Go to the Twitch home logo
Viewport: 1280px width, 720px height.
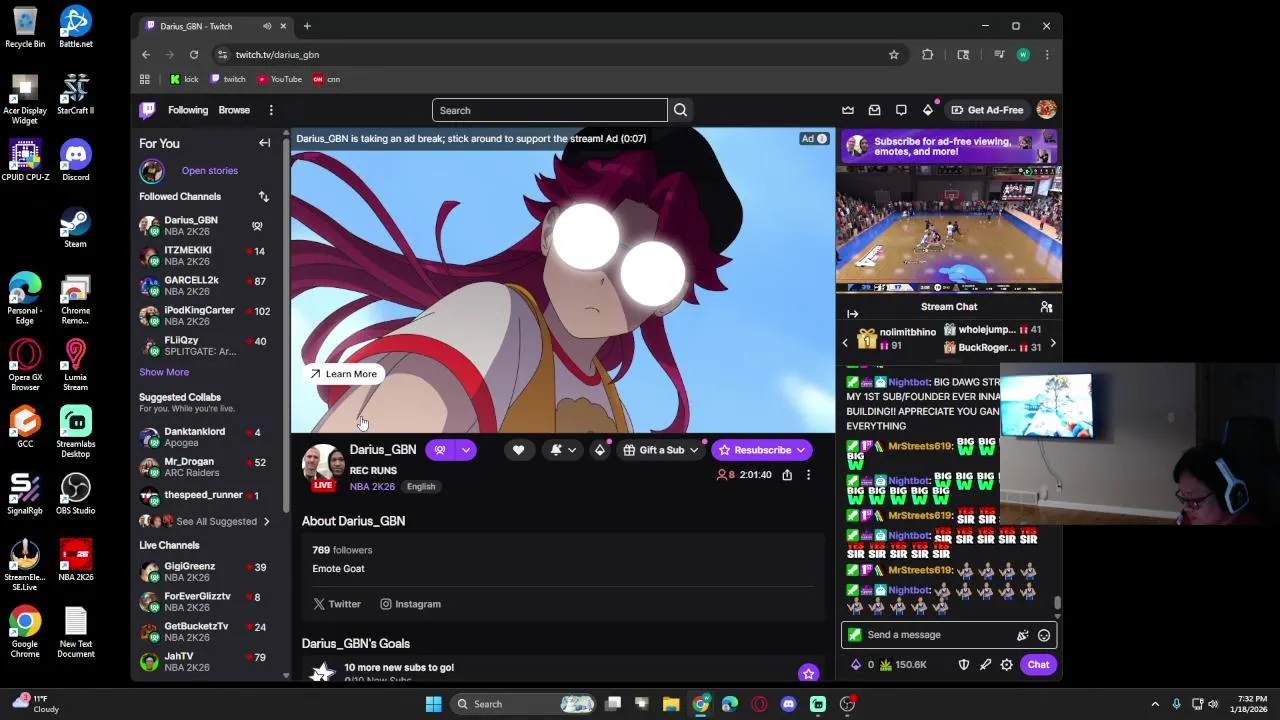pyautogui.click(x=148, y=110)
